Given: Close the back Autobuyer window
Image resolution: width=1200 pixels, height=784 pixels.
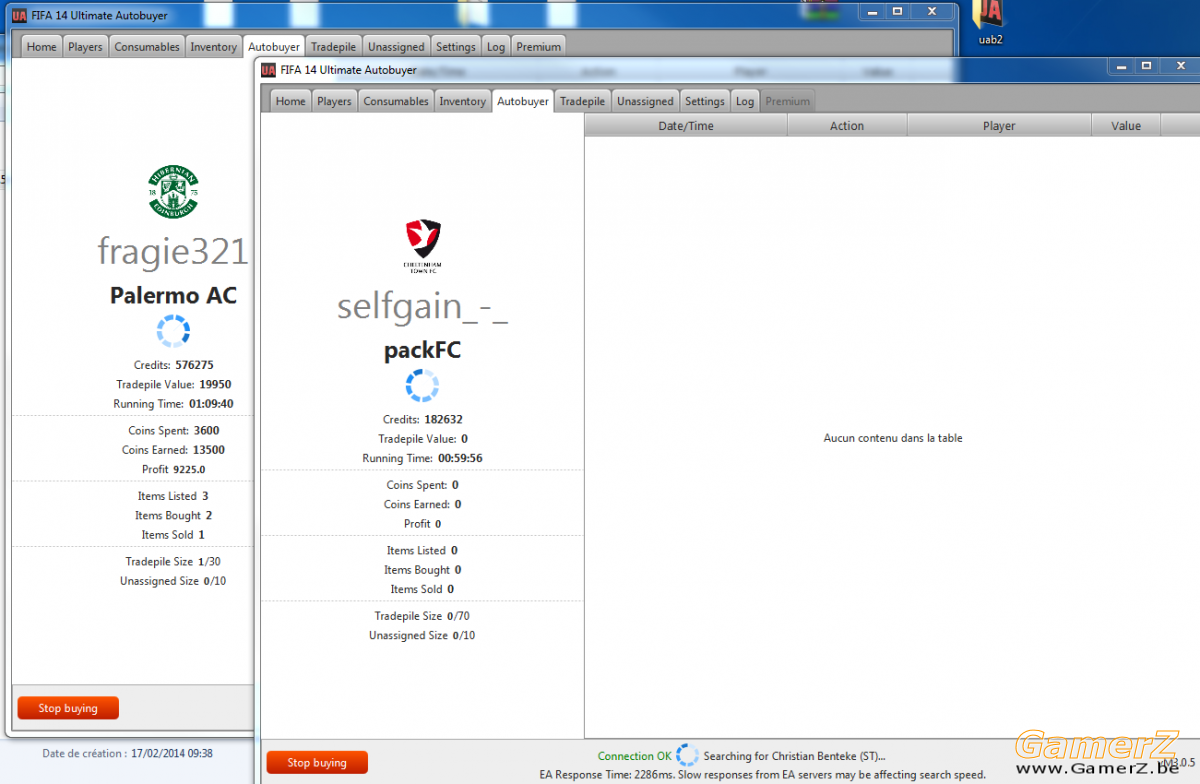Looking at the screenshot, I should pyautogui.click(x=932, y=11).
